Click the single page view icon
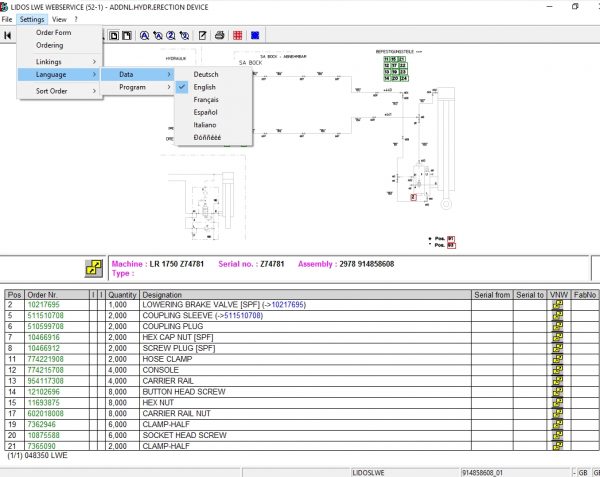 pyautogui.click(x=114, y=36)
